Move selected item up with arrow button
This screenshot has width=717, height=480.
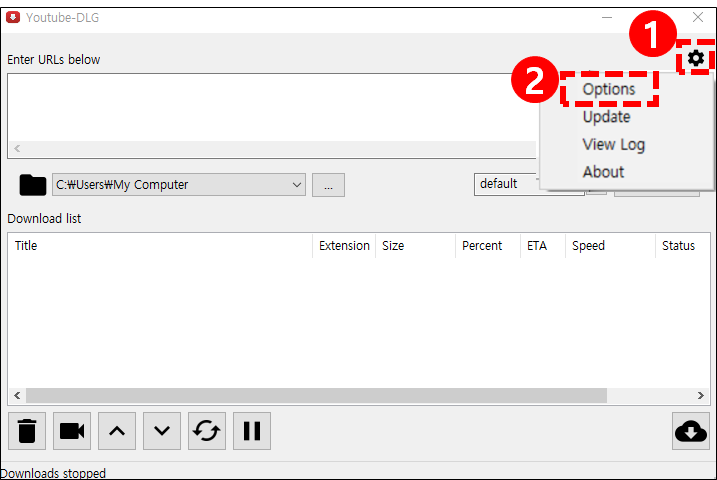coord(117,431)
